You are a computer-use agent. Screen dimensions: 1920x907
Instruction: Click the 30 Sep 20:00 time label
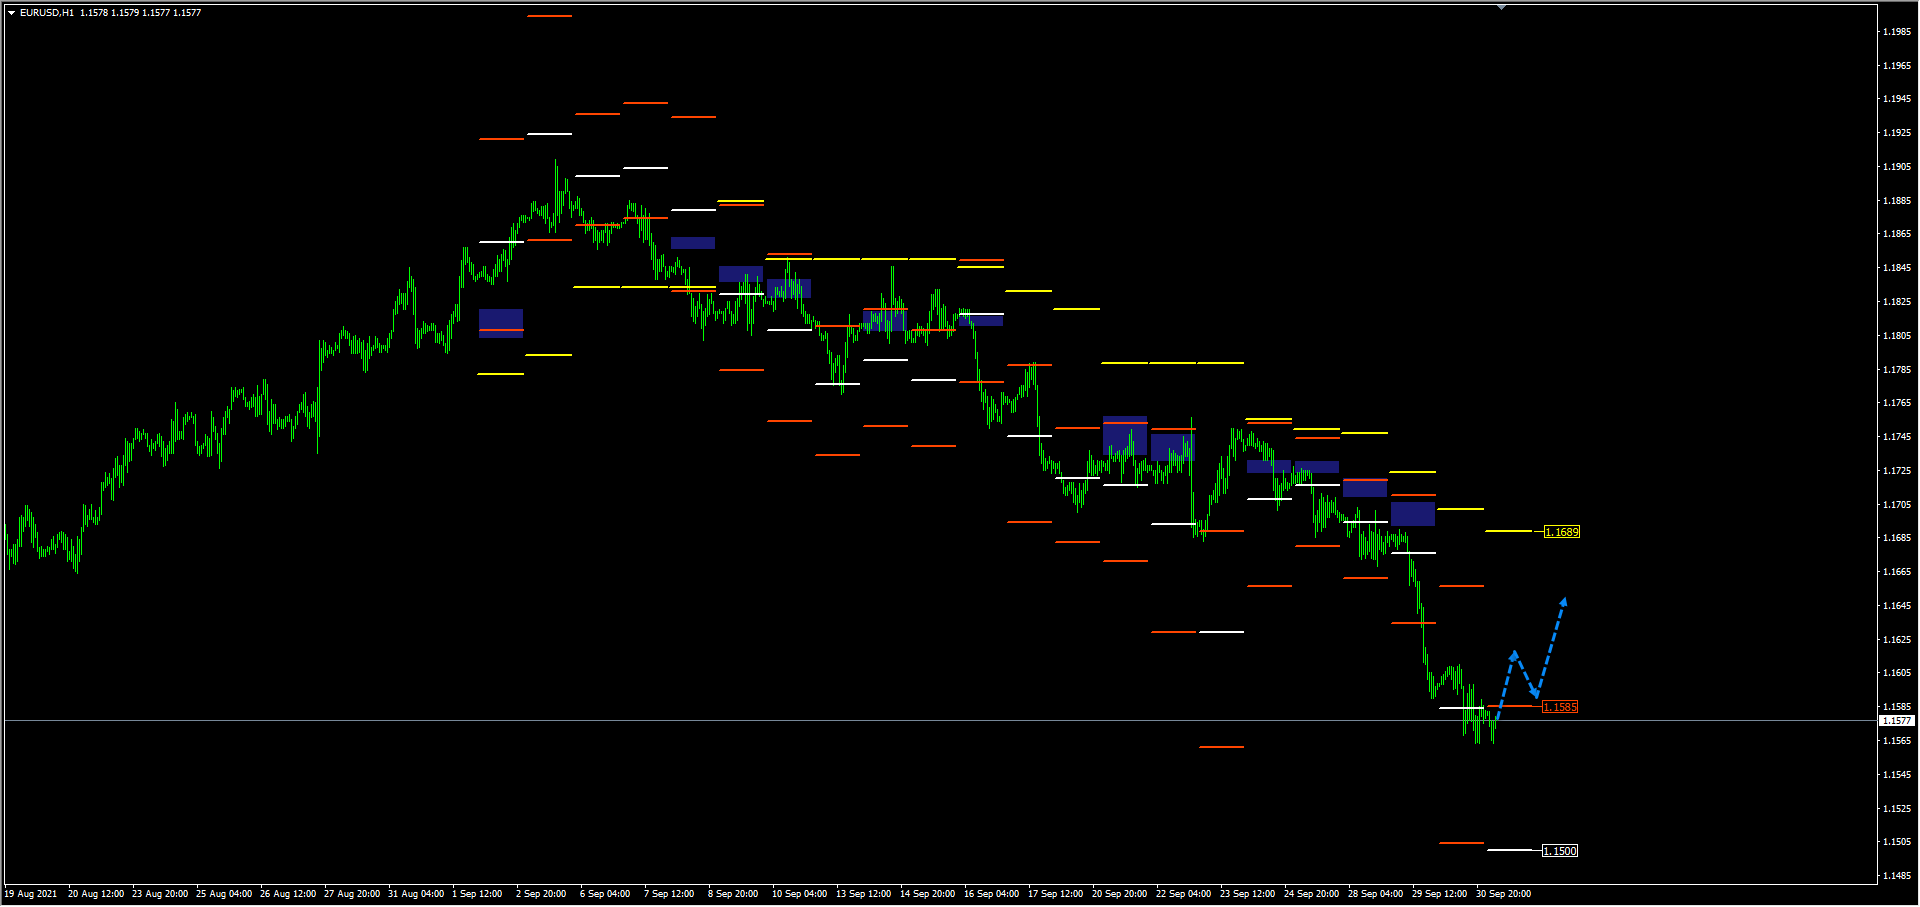pyautogui.click(x=1503, y=894)
